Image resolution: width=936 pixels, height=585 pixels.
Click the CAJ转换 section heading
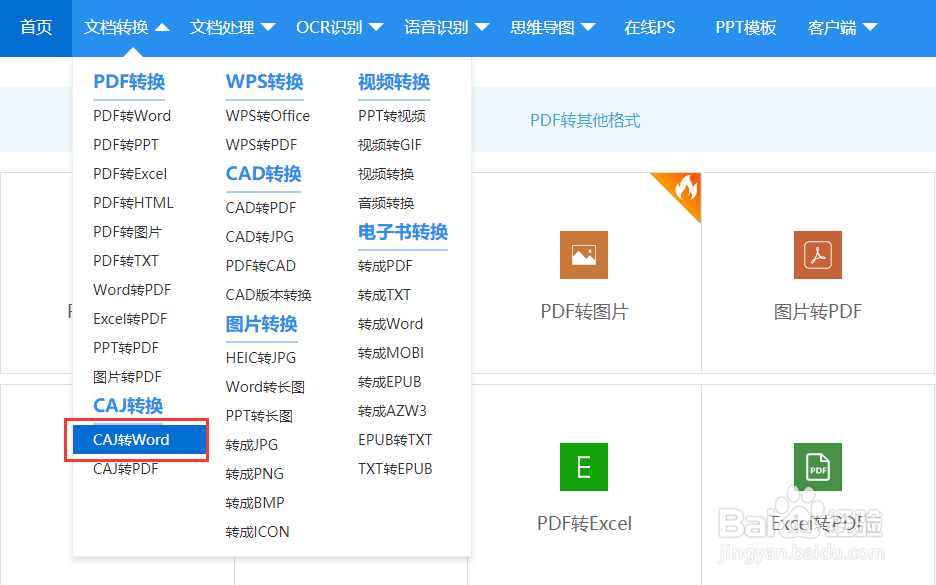point(128,406)
